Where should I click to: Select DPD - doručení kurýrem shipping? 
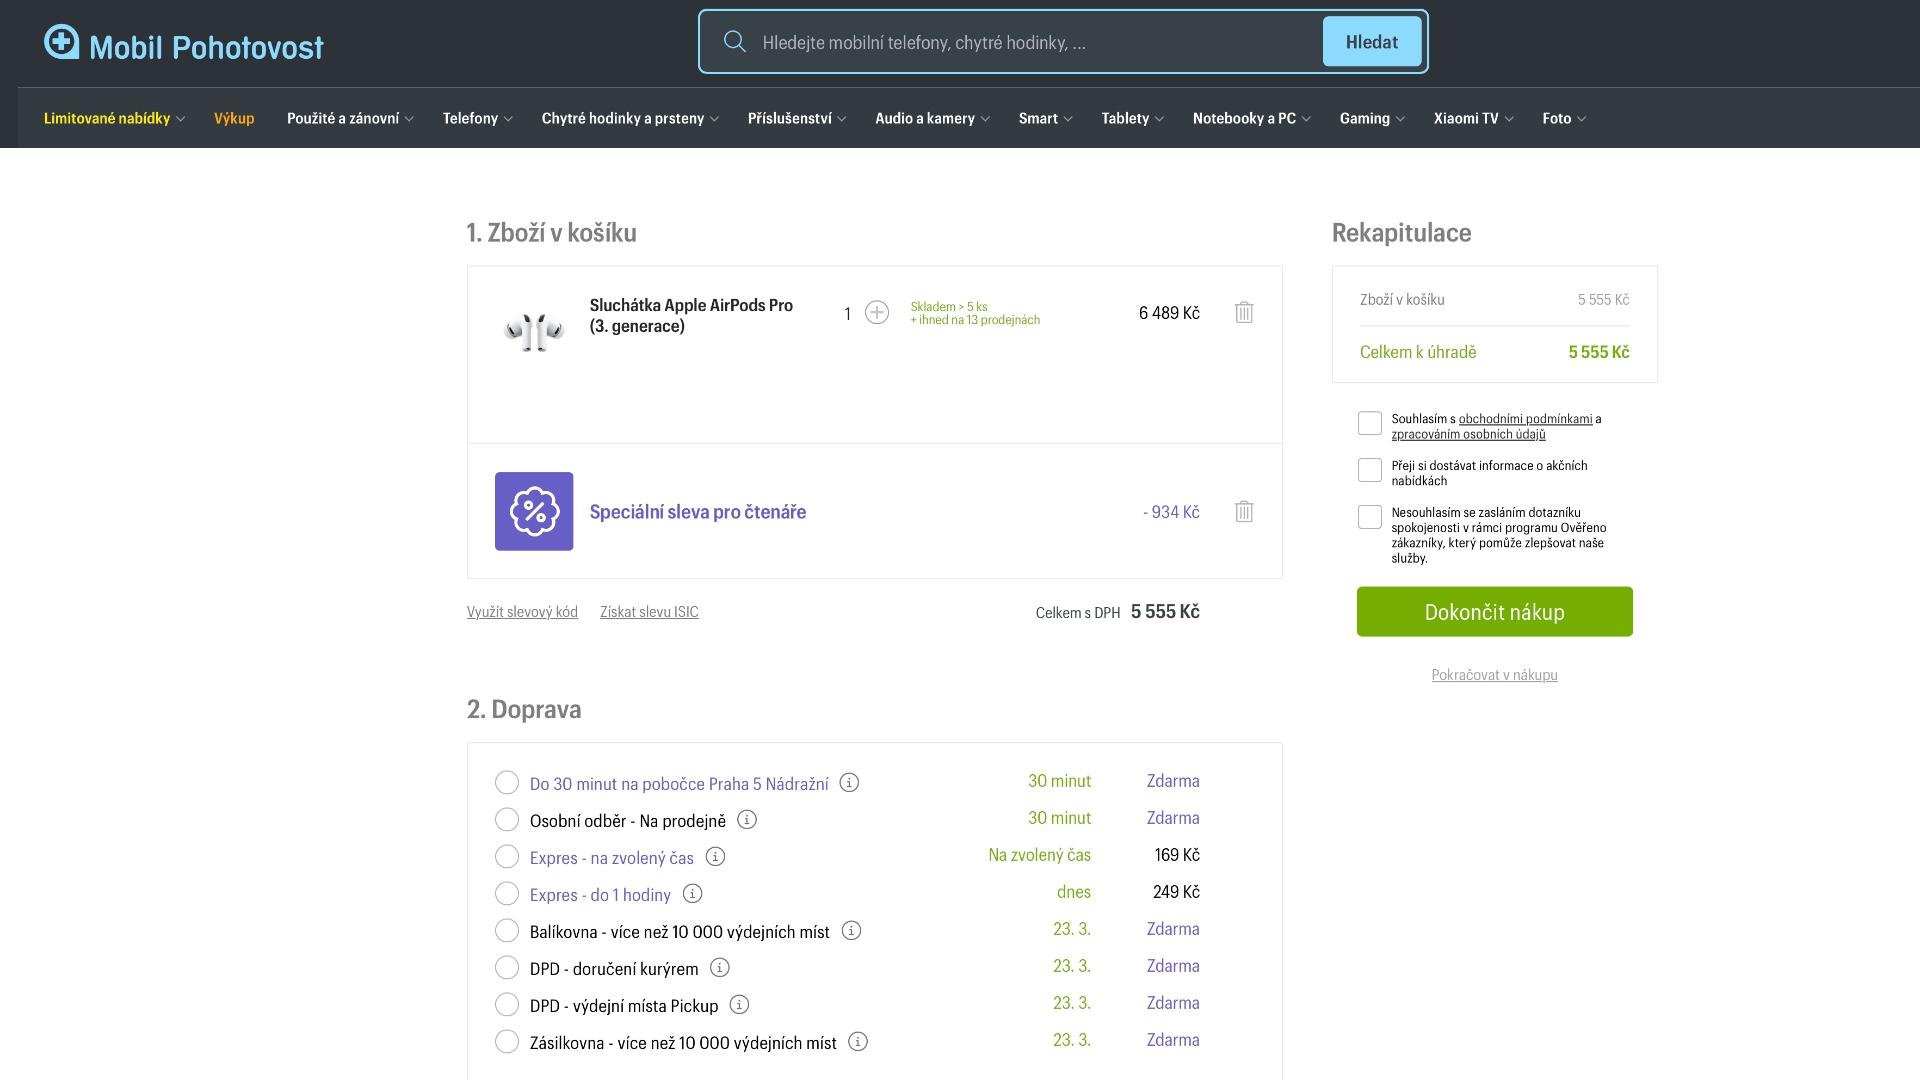click(x=507, y=968)
